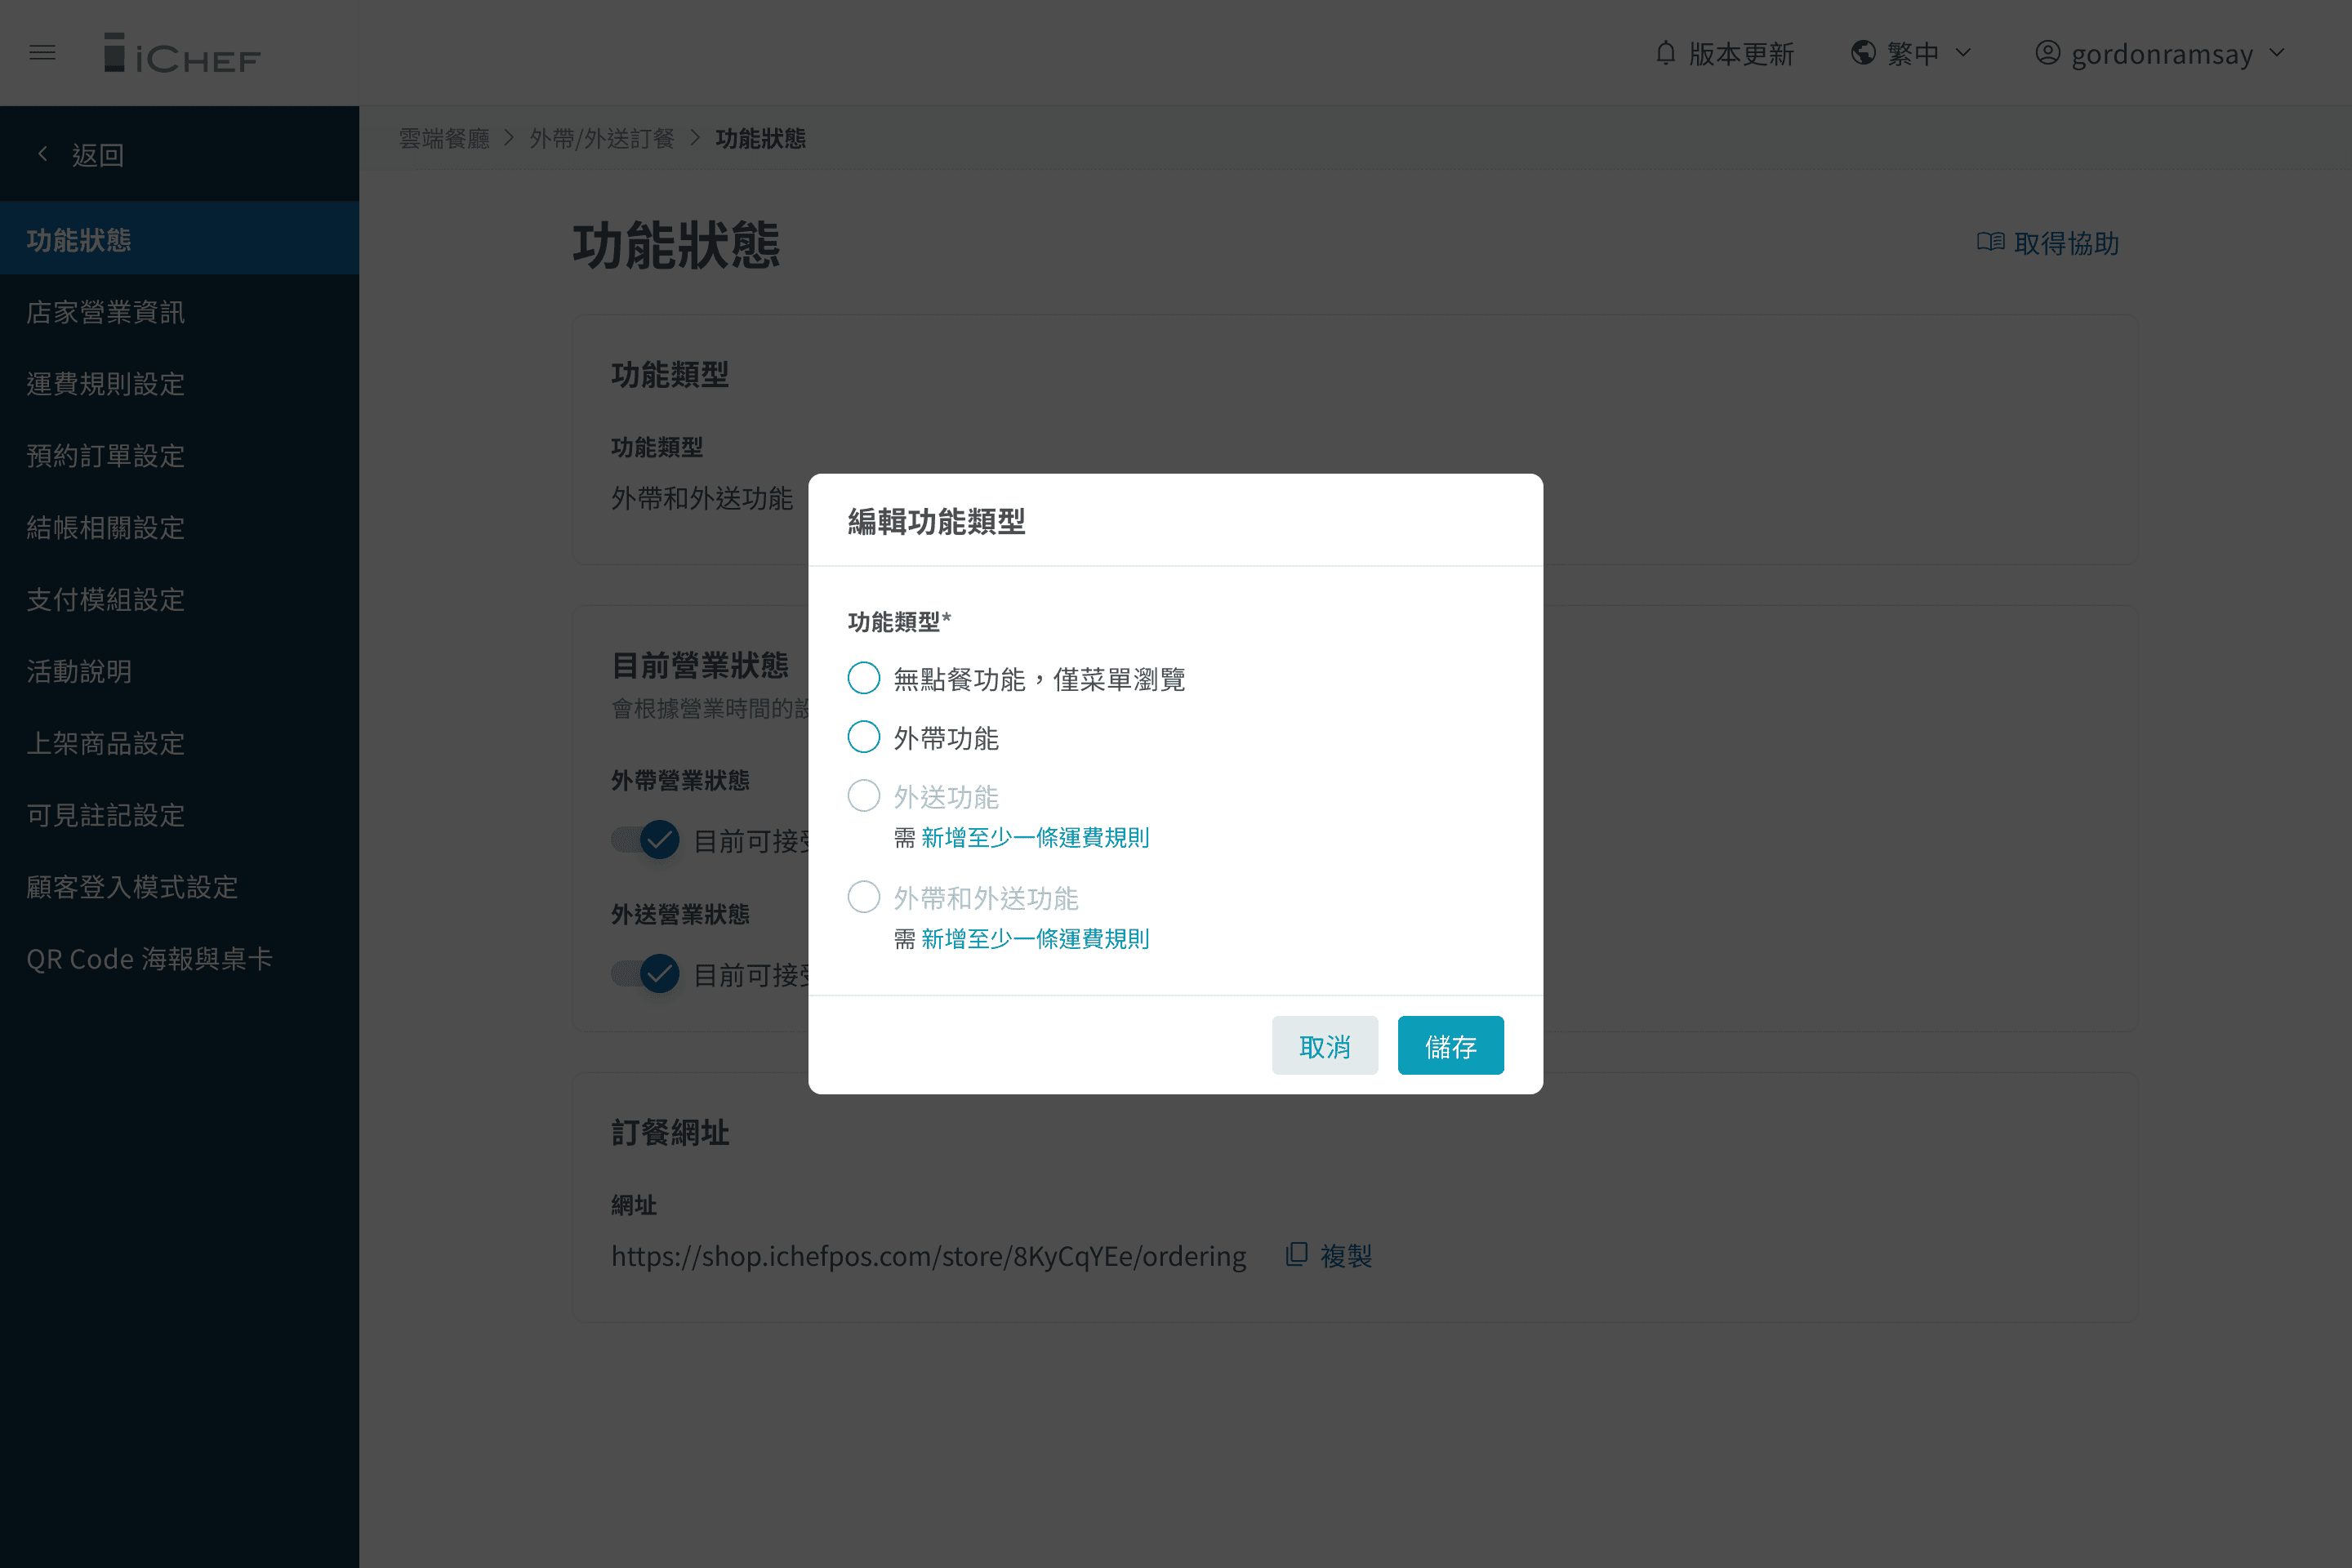
Task: Click the back arrow beside 返回
Action: (x=43, y=154)
